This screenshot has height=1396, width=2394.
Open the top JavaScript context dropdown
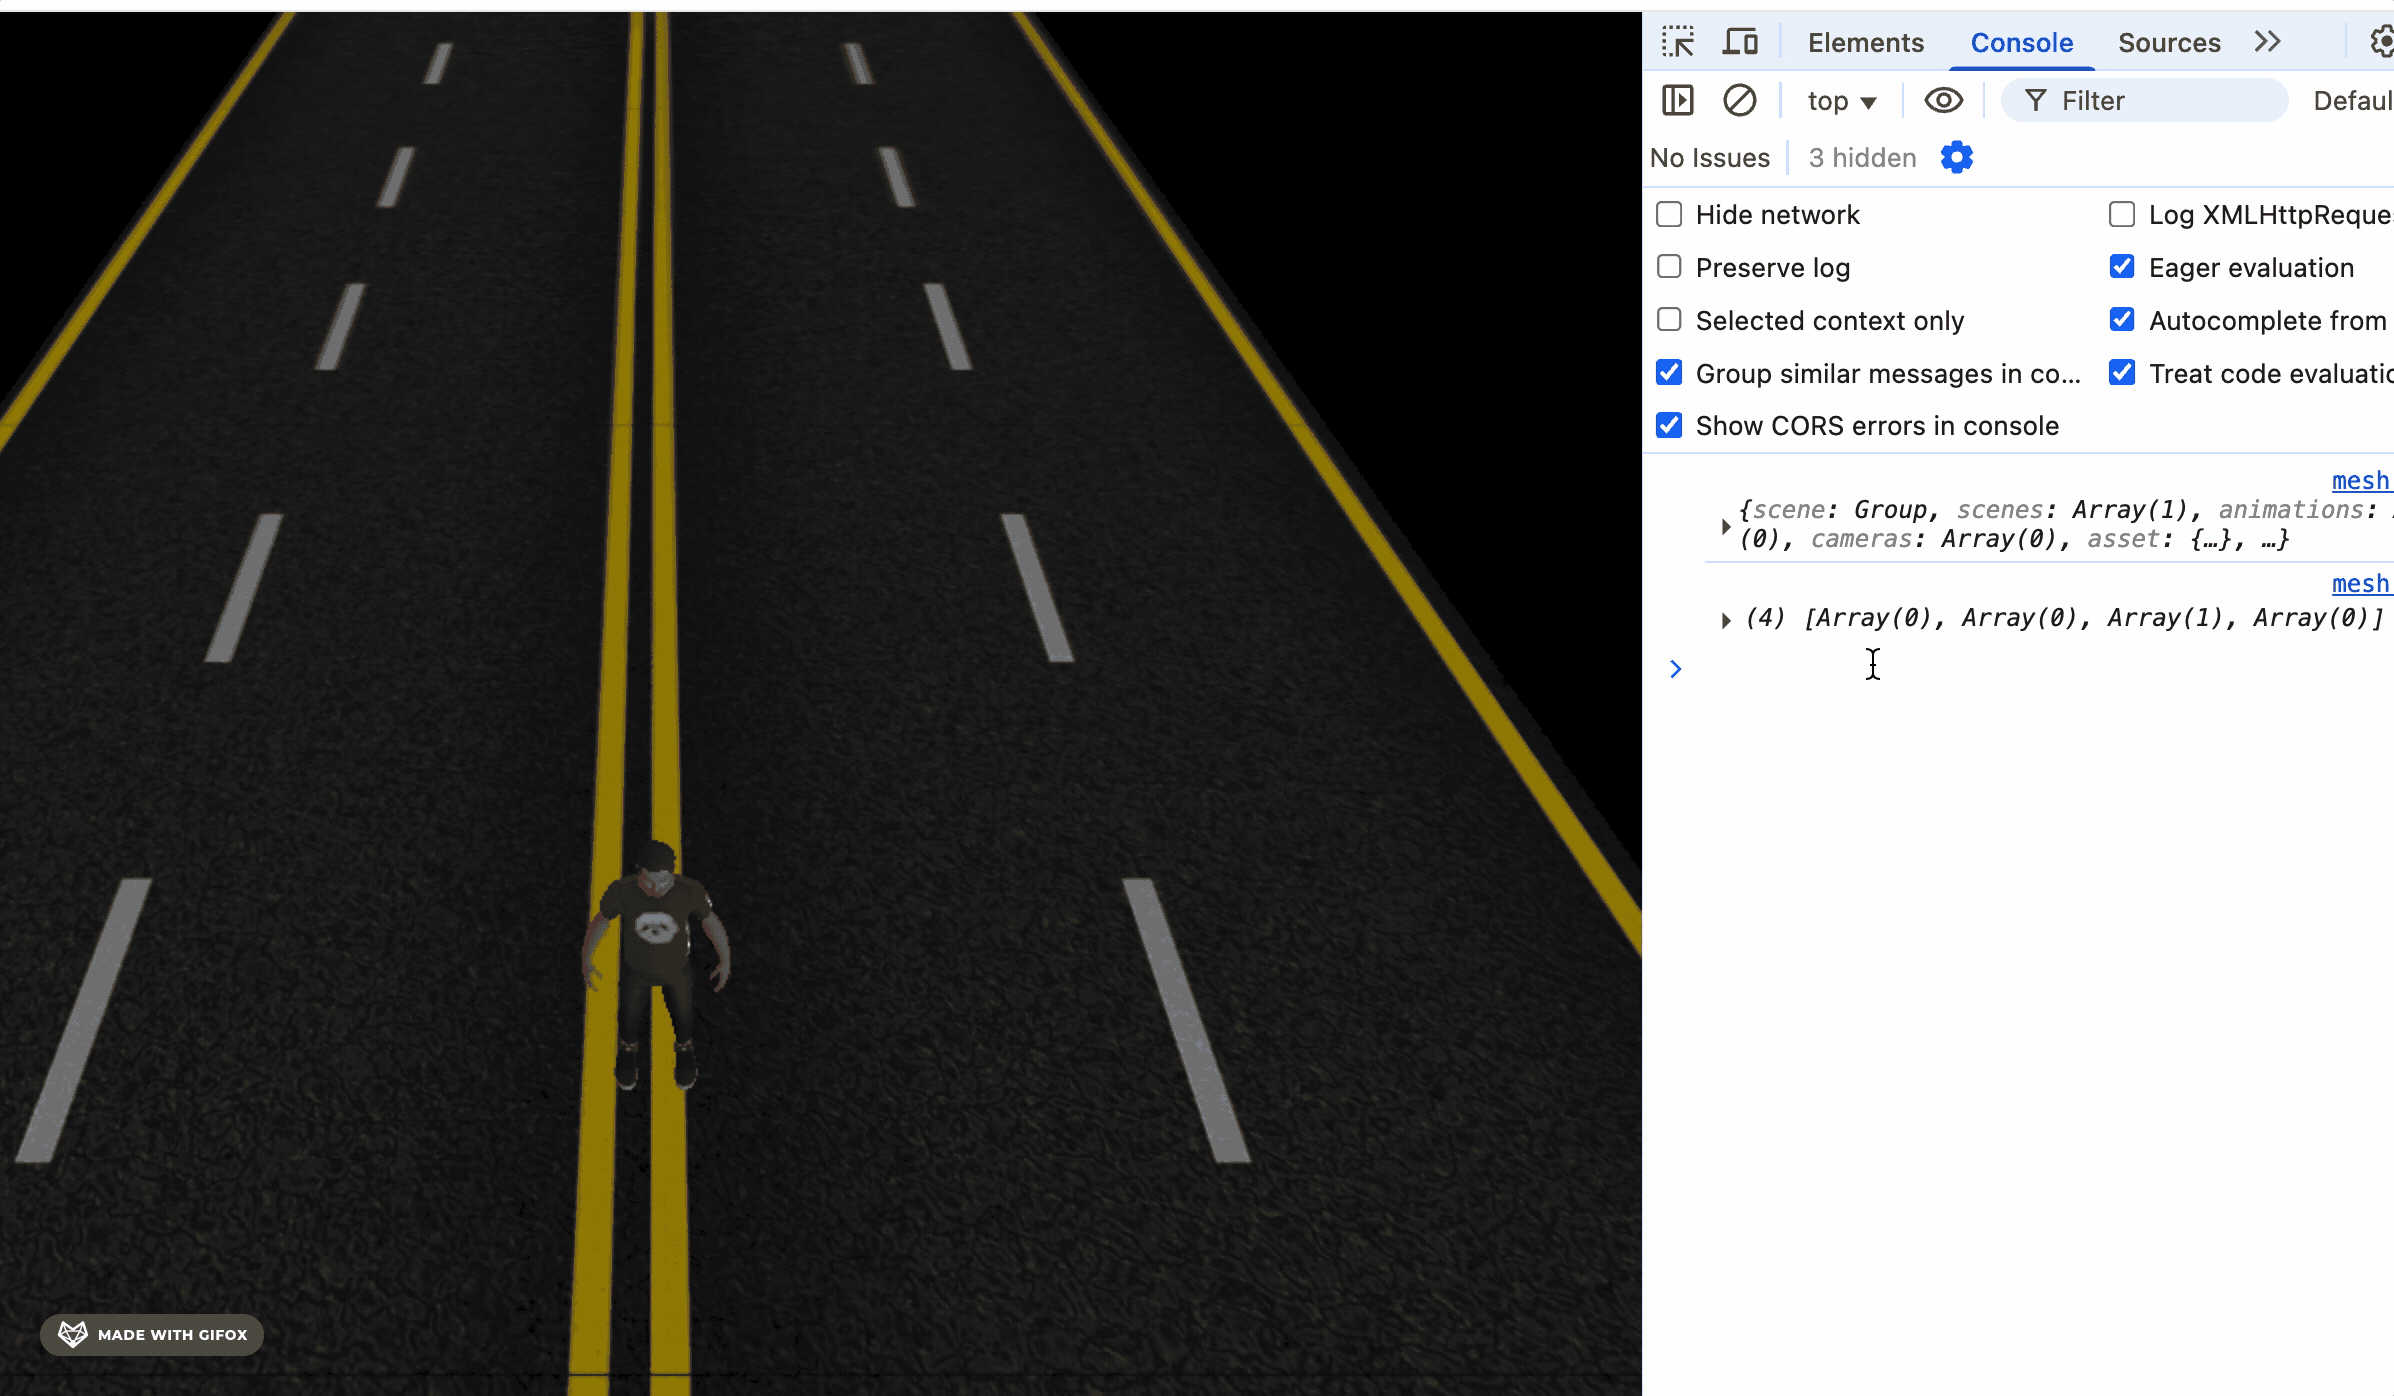[1842, 101]
